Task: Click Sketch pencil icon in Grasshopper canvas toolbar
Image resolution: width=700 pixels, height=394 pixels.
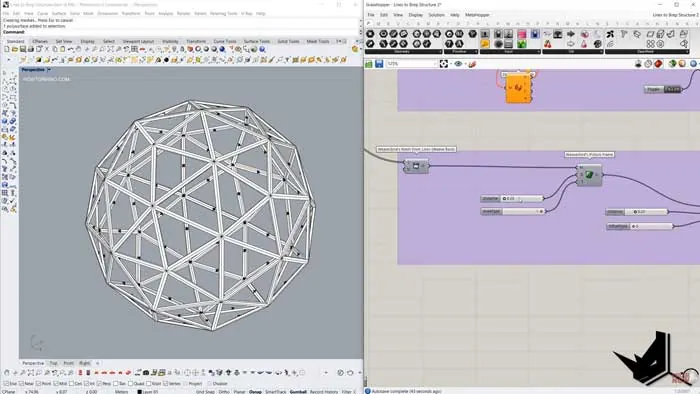Action: click(472, 64)
